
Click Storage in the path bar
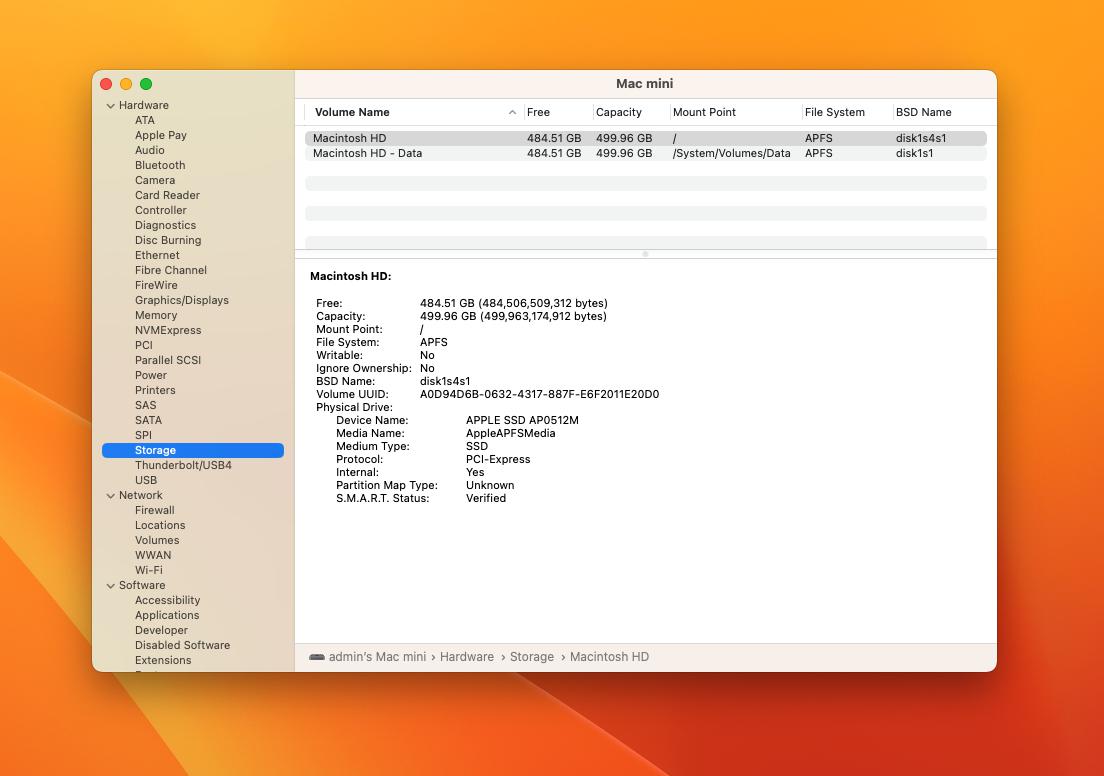tap(532, 657)
